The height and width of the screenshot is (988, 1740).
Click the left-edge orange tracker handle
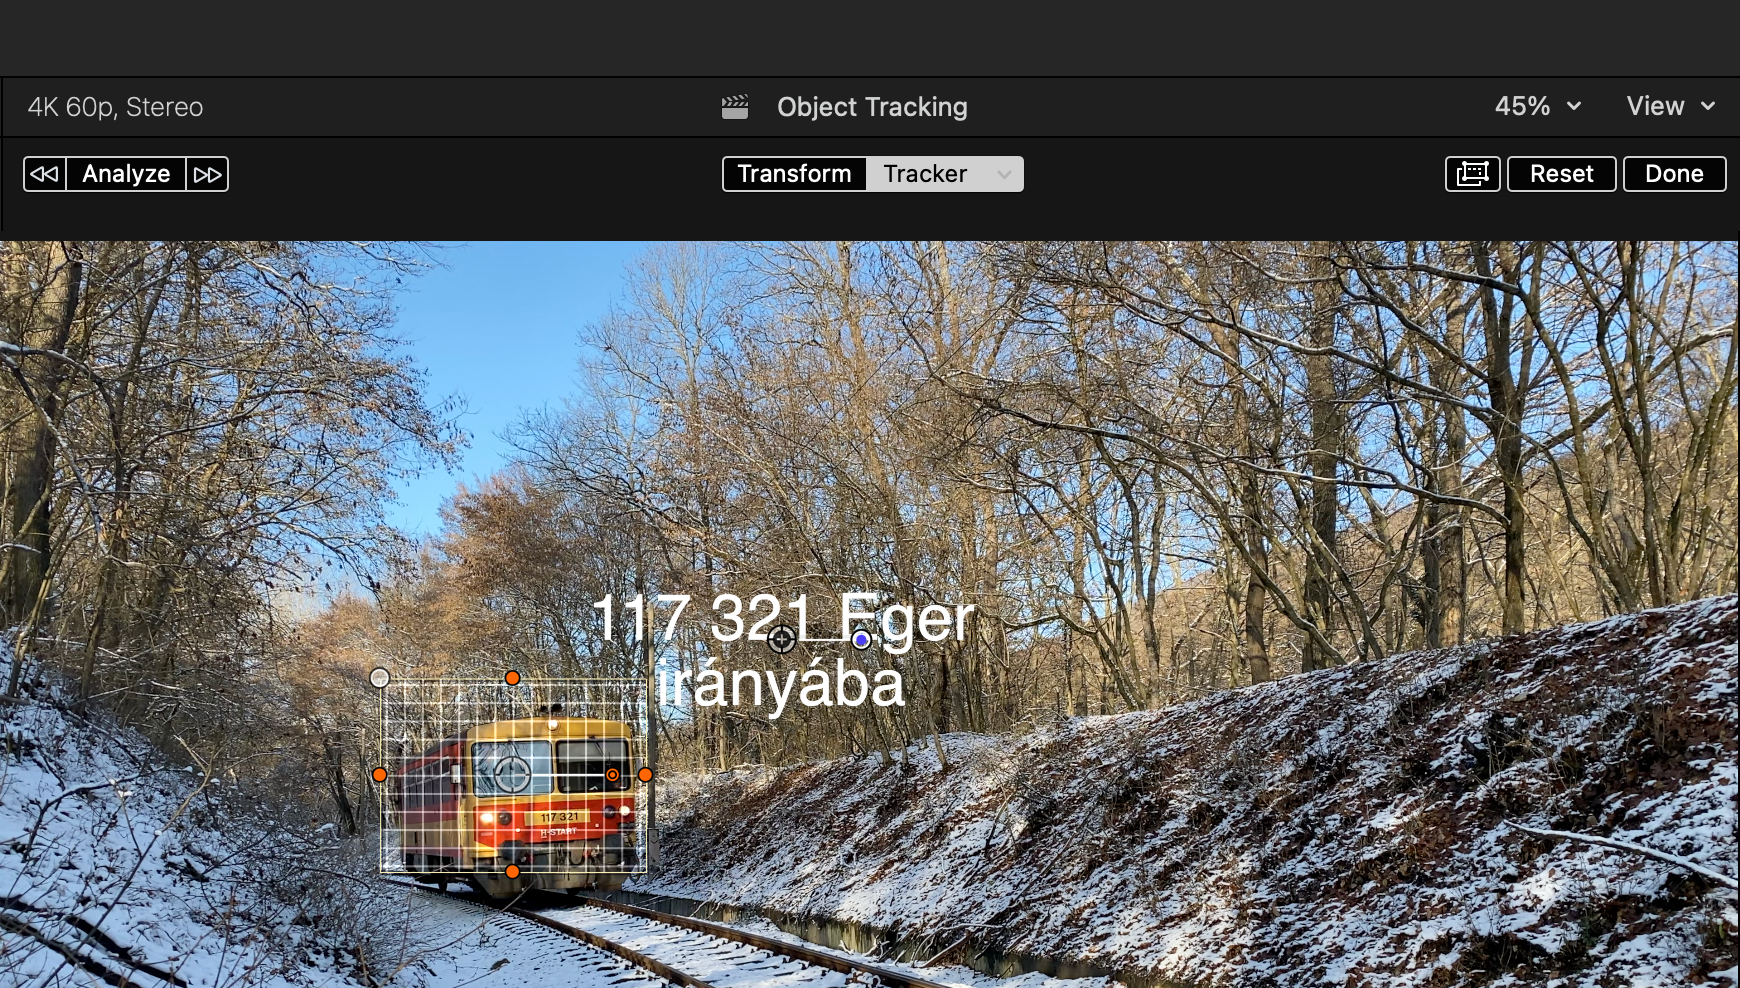380,775
